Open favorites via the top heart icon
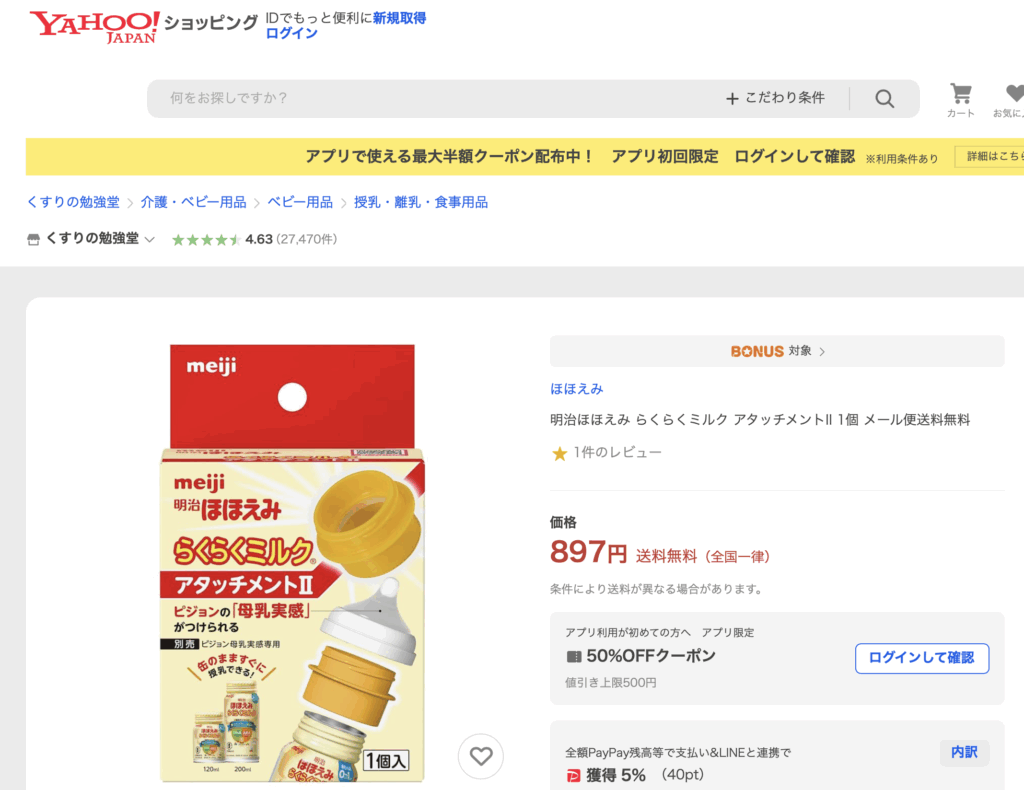 pyautogui.click(x=1013, y=94)
